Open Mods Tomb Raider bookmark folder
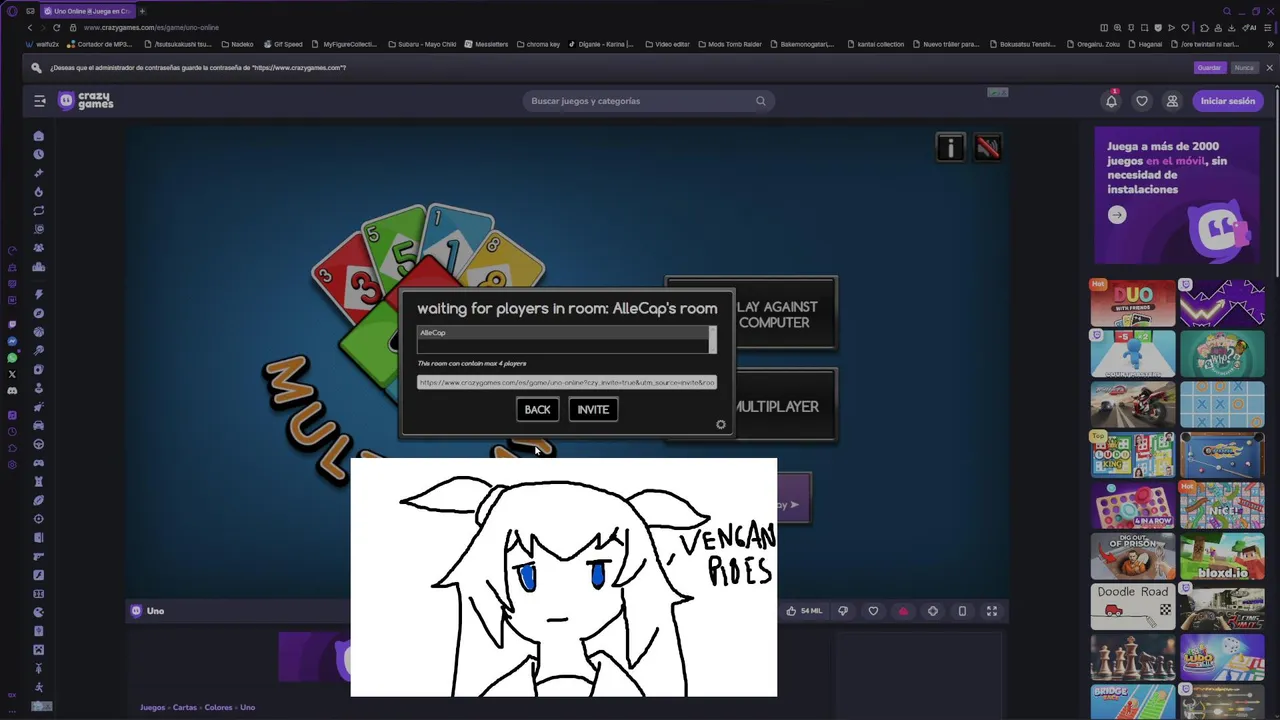 pos(730,44)
